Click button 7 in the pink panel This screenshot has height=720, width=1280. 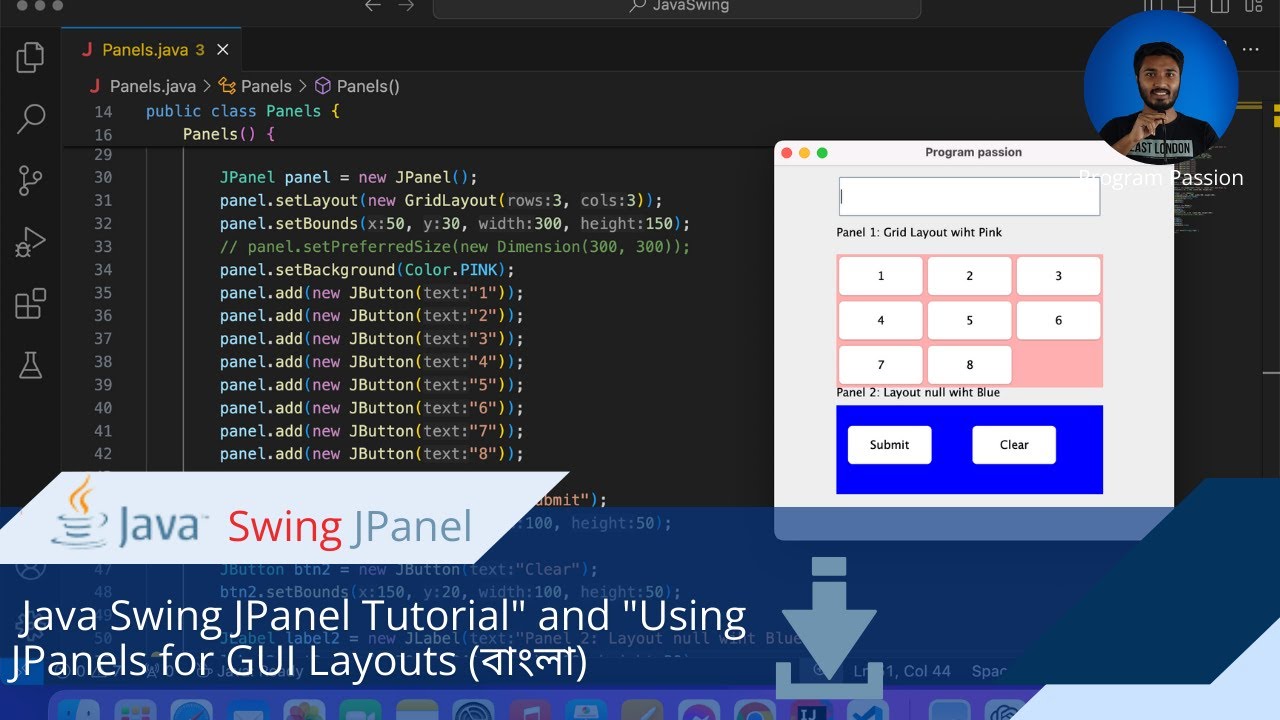[880, 365]
